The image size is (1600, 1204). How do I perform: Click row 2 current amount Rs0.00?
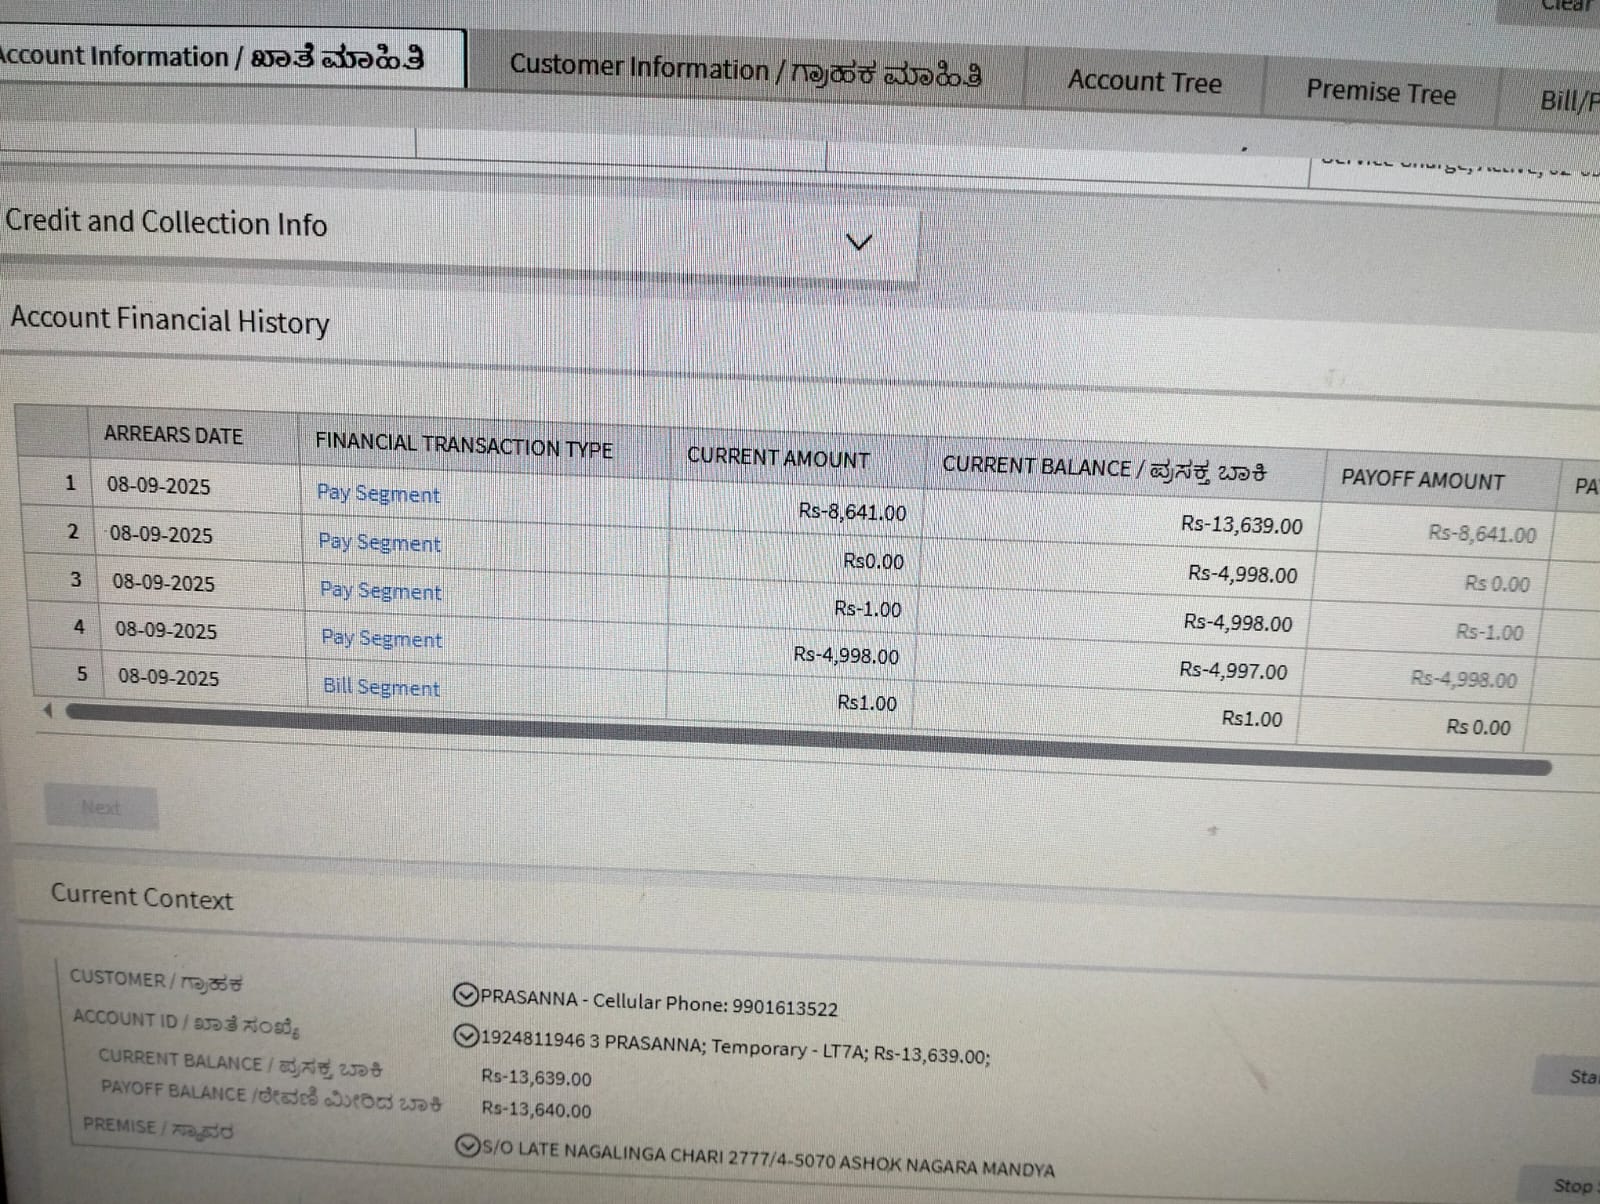(x=873, y=561)
